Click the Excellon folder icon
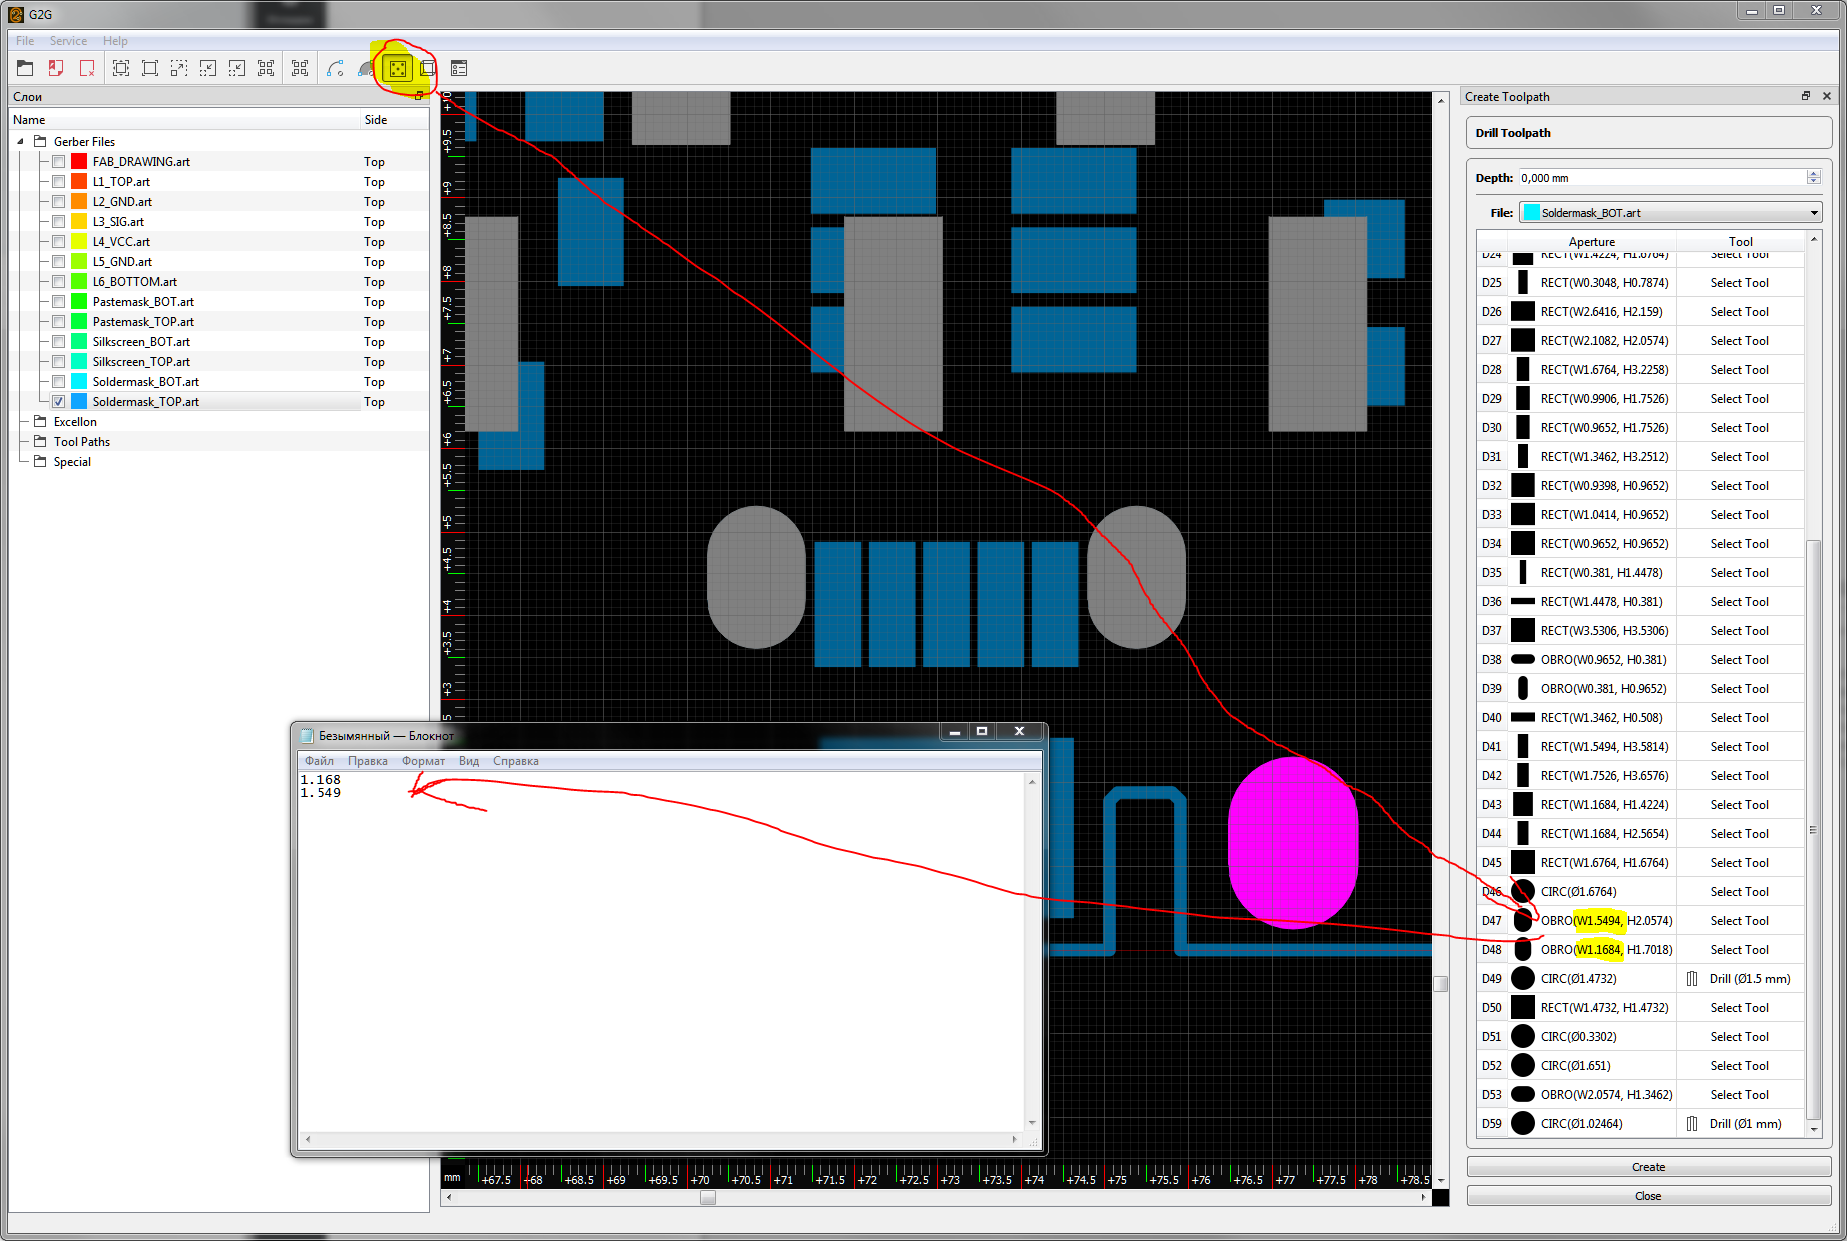 tap(40, 421)
